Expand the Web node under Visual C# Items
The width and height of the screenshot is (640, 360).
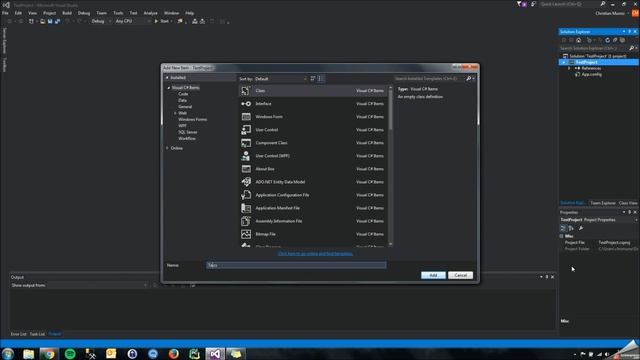click(176, 113)
